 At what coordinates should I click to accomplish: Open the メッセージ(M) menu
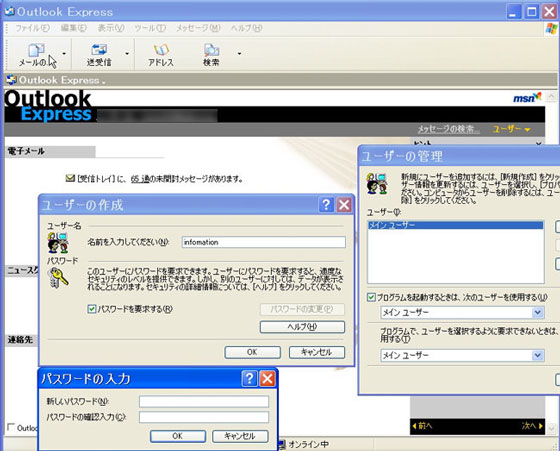click(198, 28)
